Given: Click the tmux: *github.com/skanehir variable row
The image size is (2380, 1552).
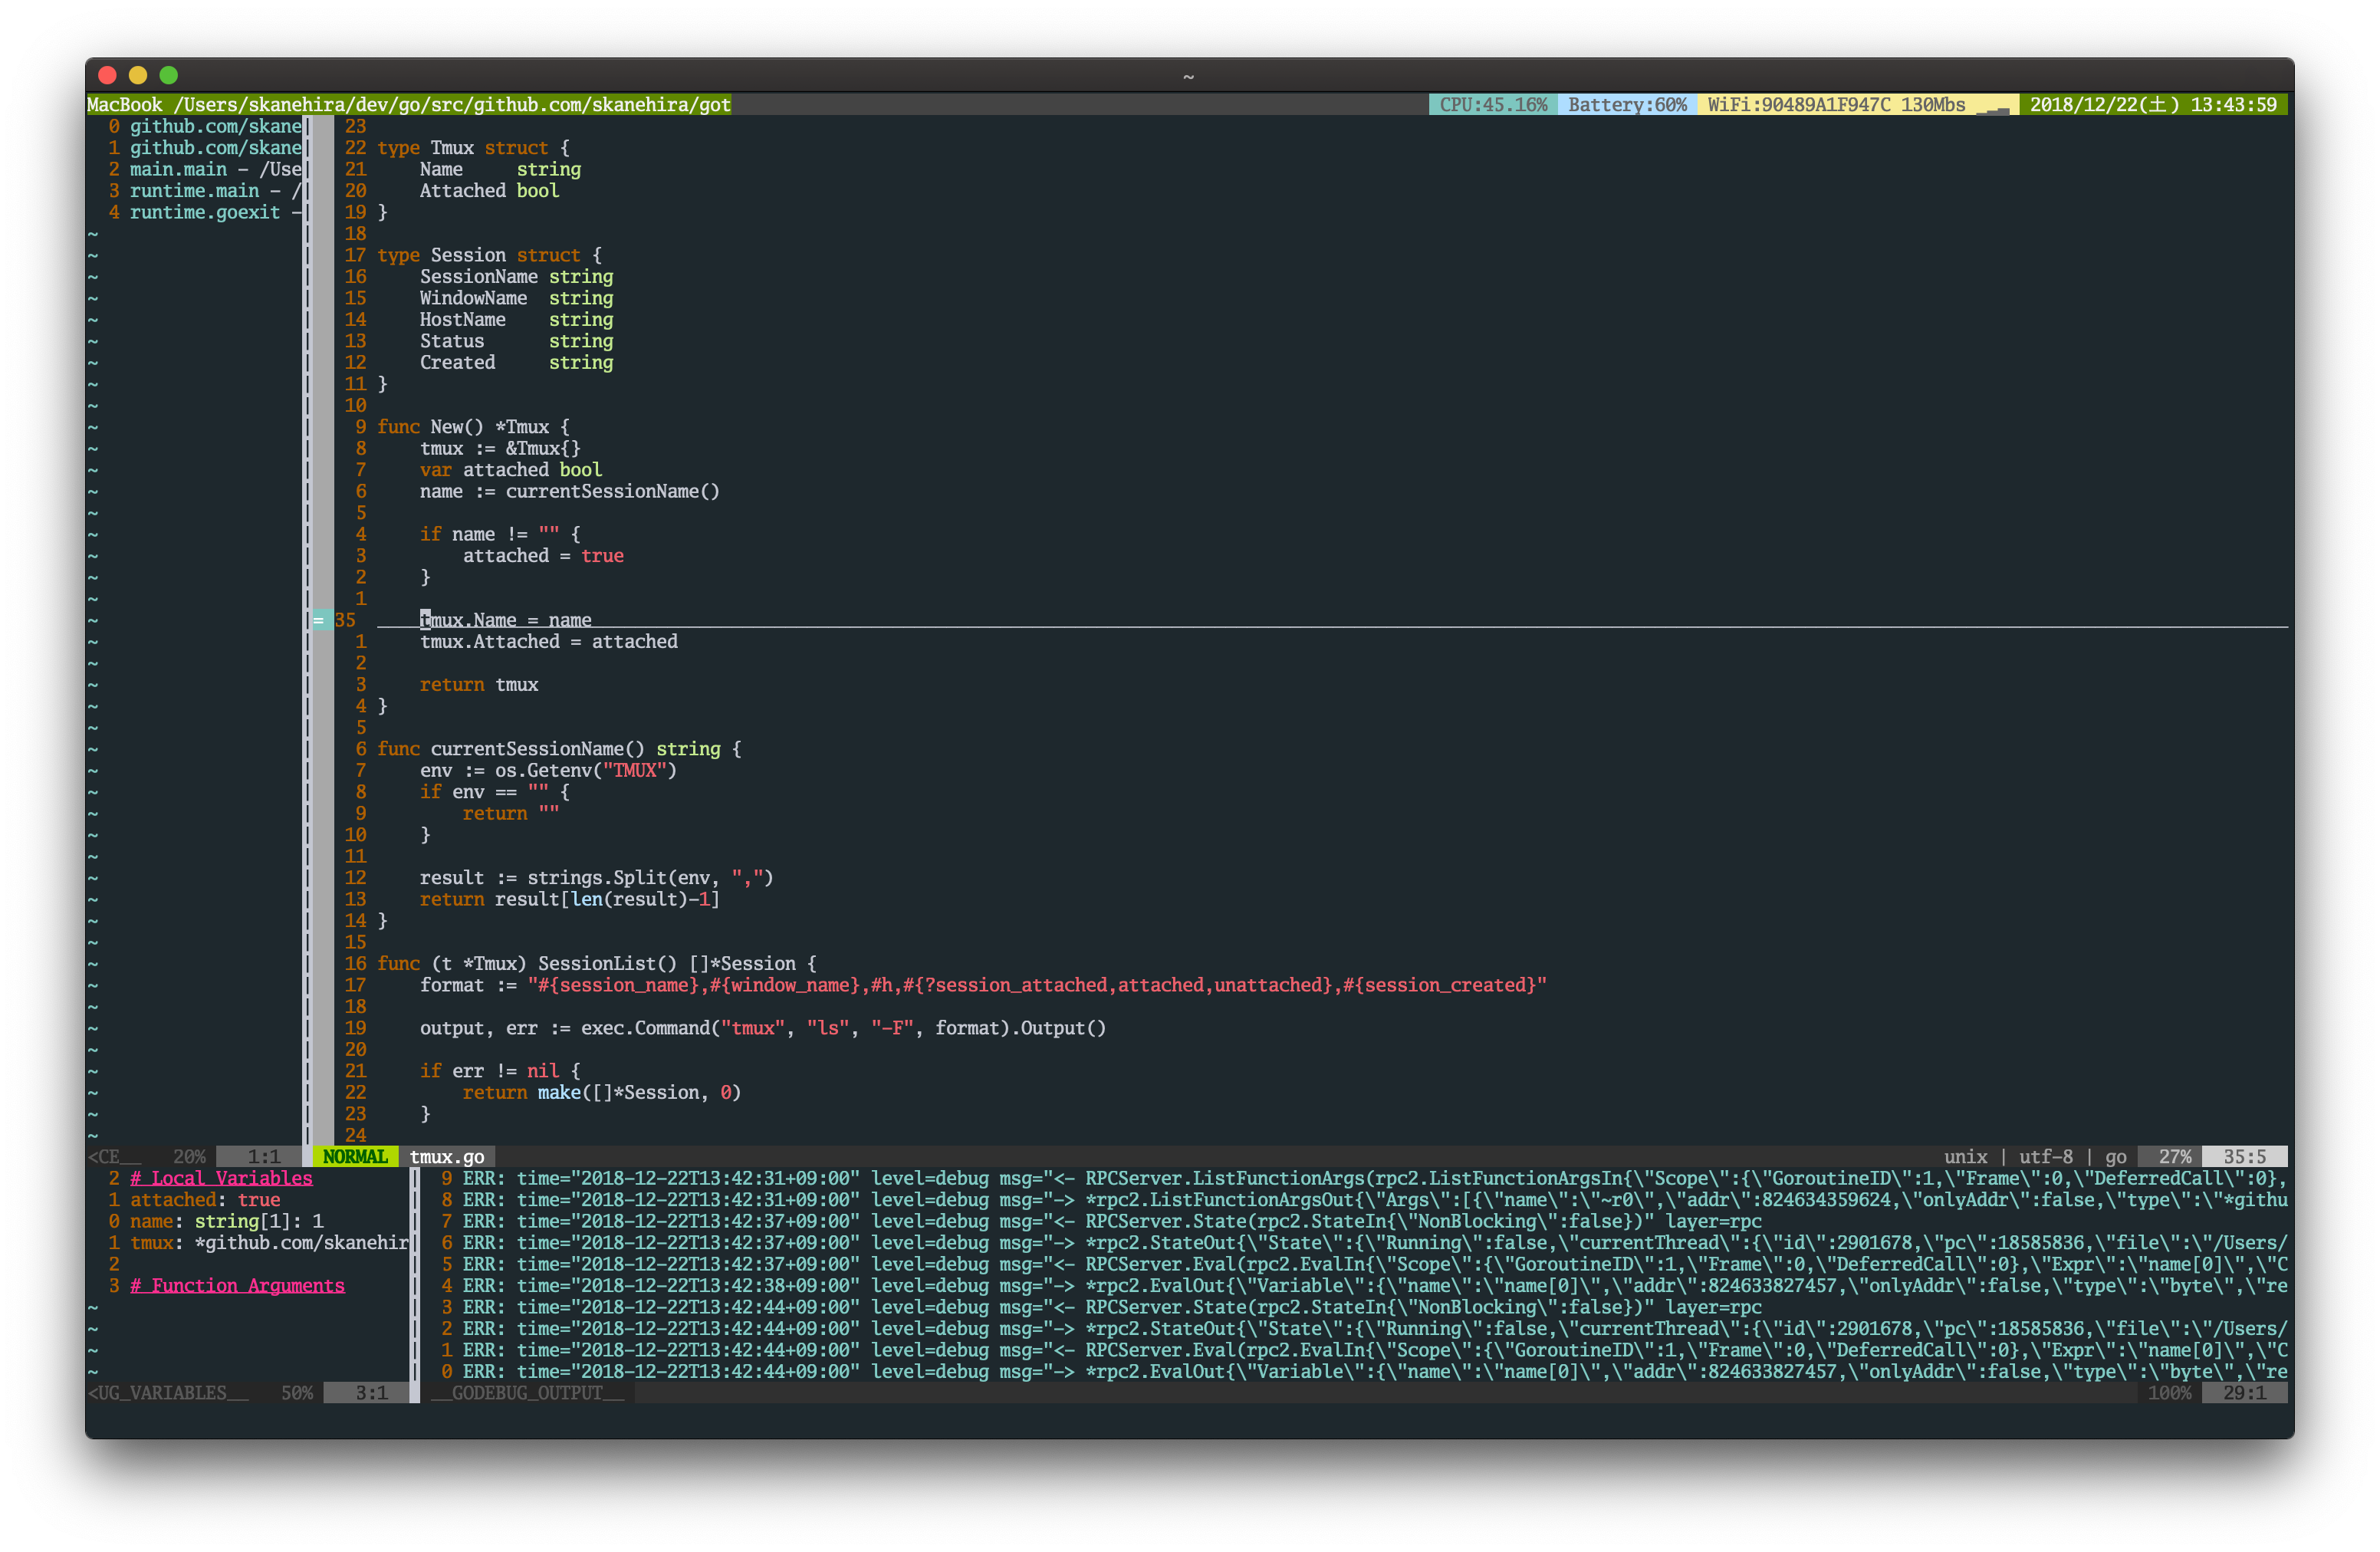Looking at the screenshot, I should pos(269,1243).
